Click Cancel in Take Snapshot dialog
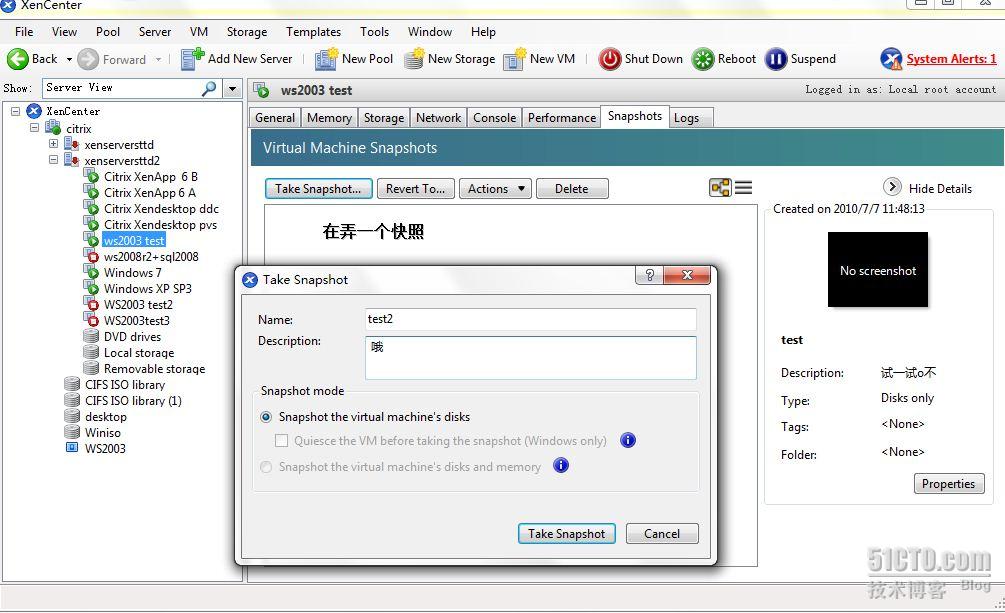1005x613 pixels. (661, 533)
